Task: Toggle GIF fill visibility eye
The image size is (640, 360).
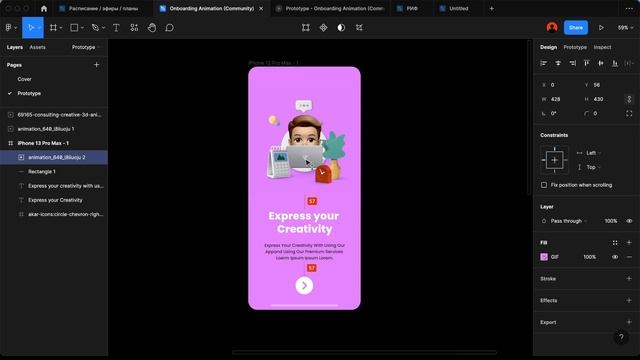Action: coord(615,257)
